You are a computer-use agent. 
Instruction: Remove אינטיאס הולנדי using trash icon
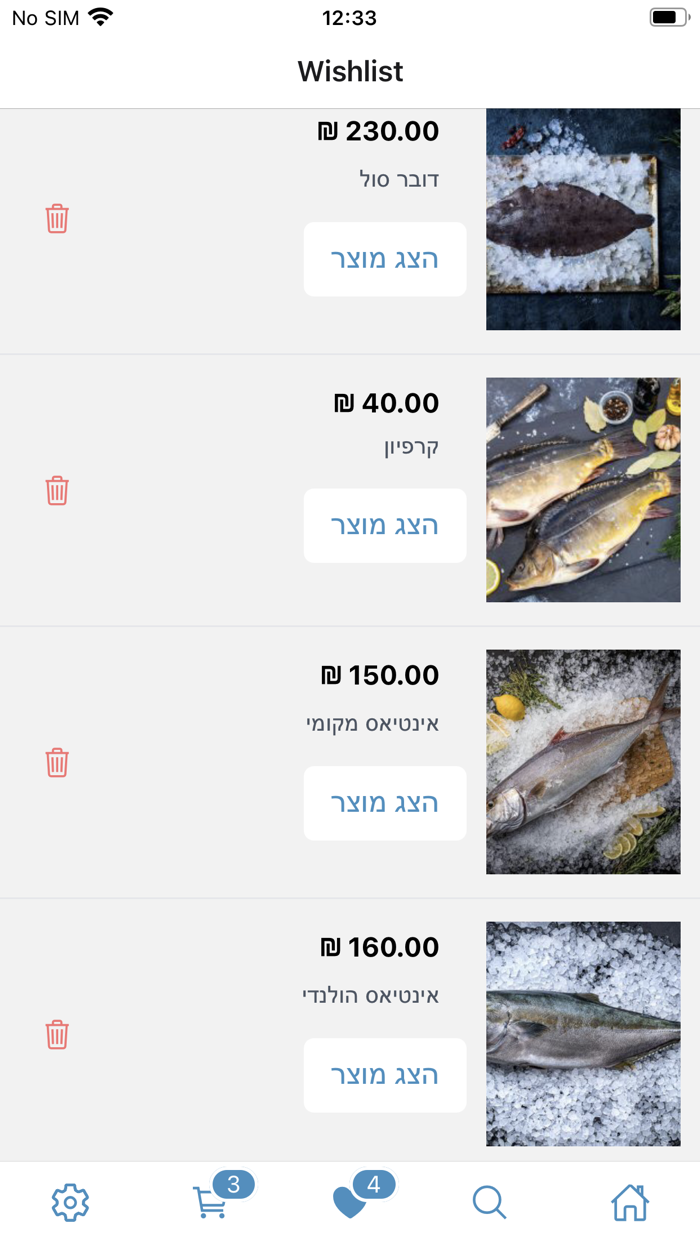coord(57,1034)
